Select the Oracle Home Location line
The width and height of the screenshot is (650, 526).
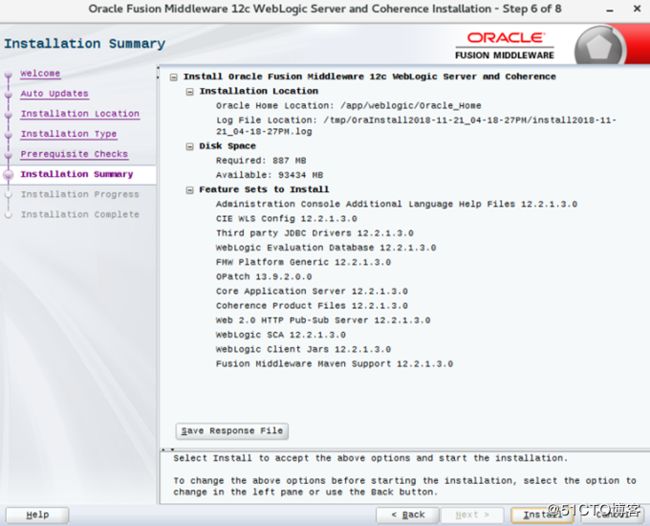[348, 106]
